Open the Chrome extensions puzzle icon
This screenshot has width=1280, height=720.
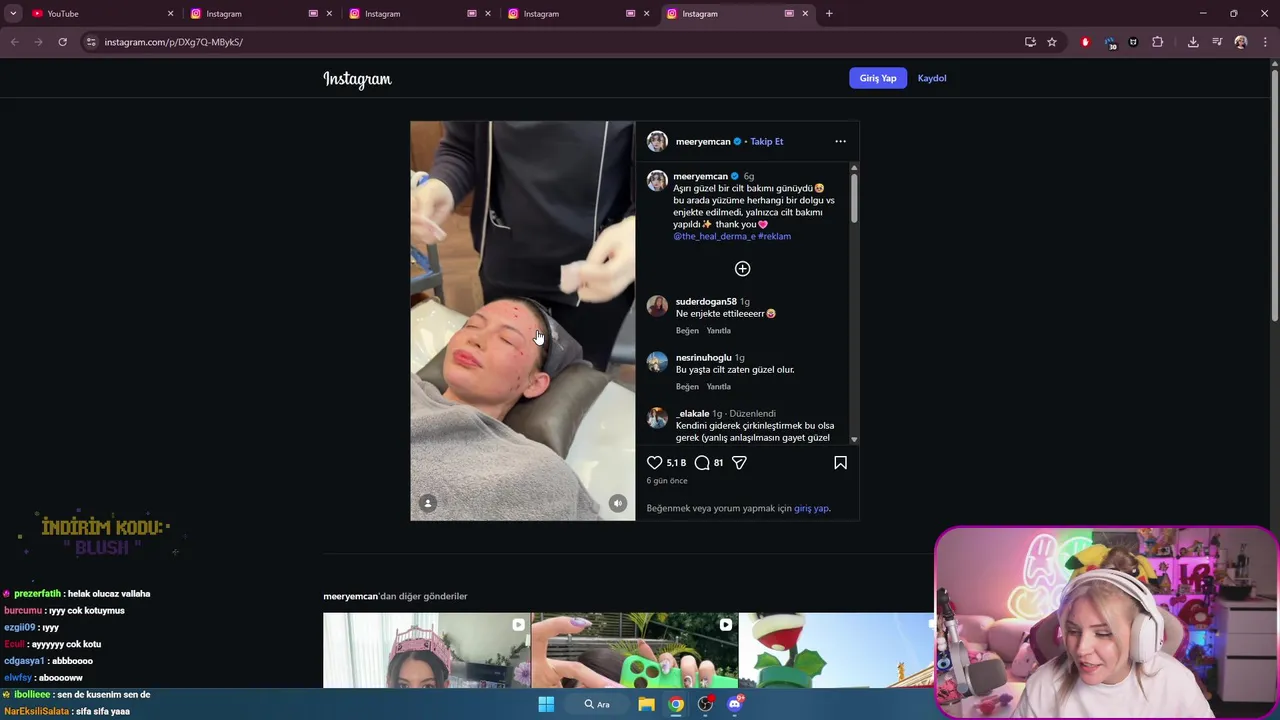(x=1158, y=42)
